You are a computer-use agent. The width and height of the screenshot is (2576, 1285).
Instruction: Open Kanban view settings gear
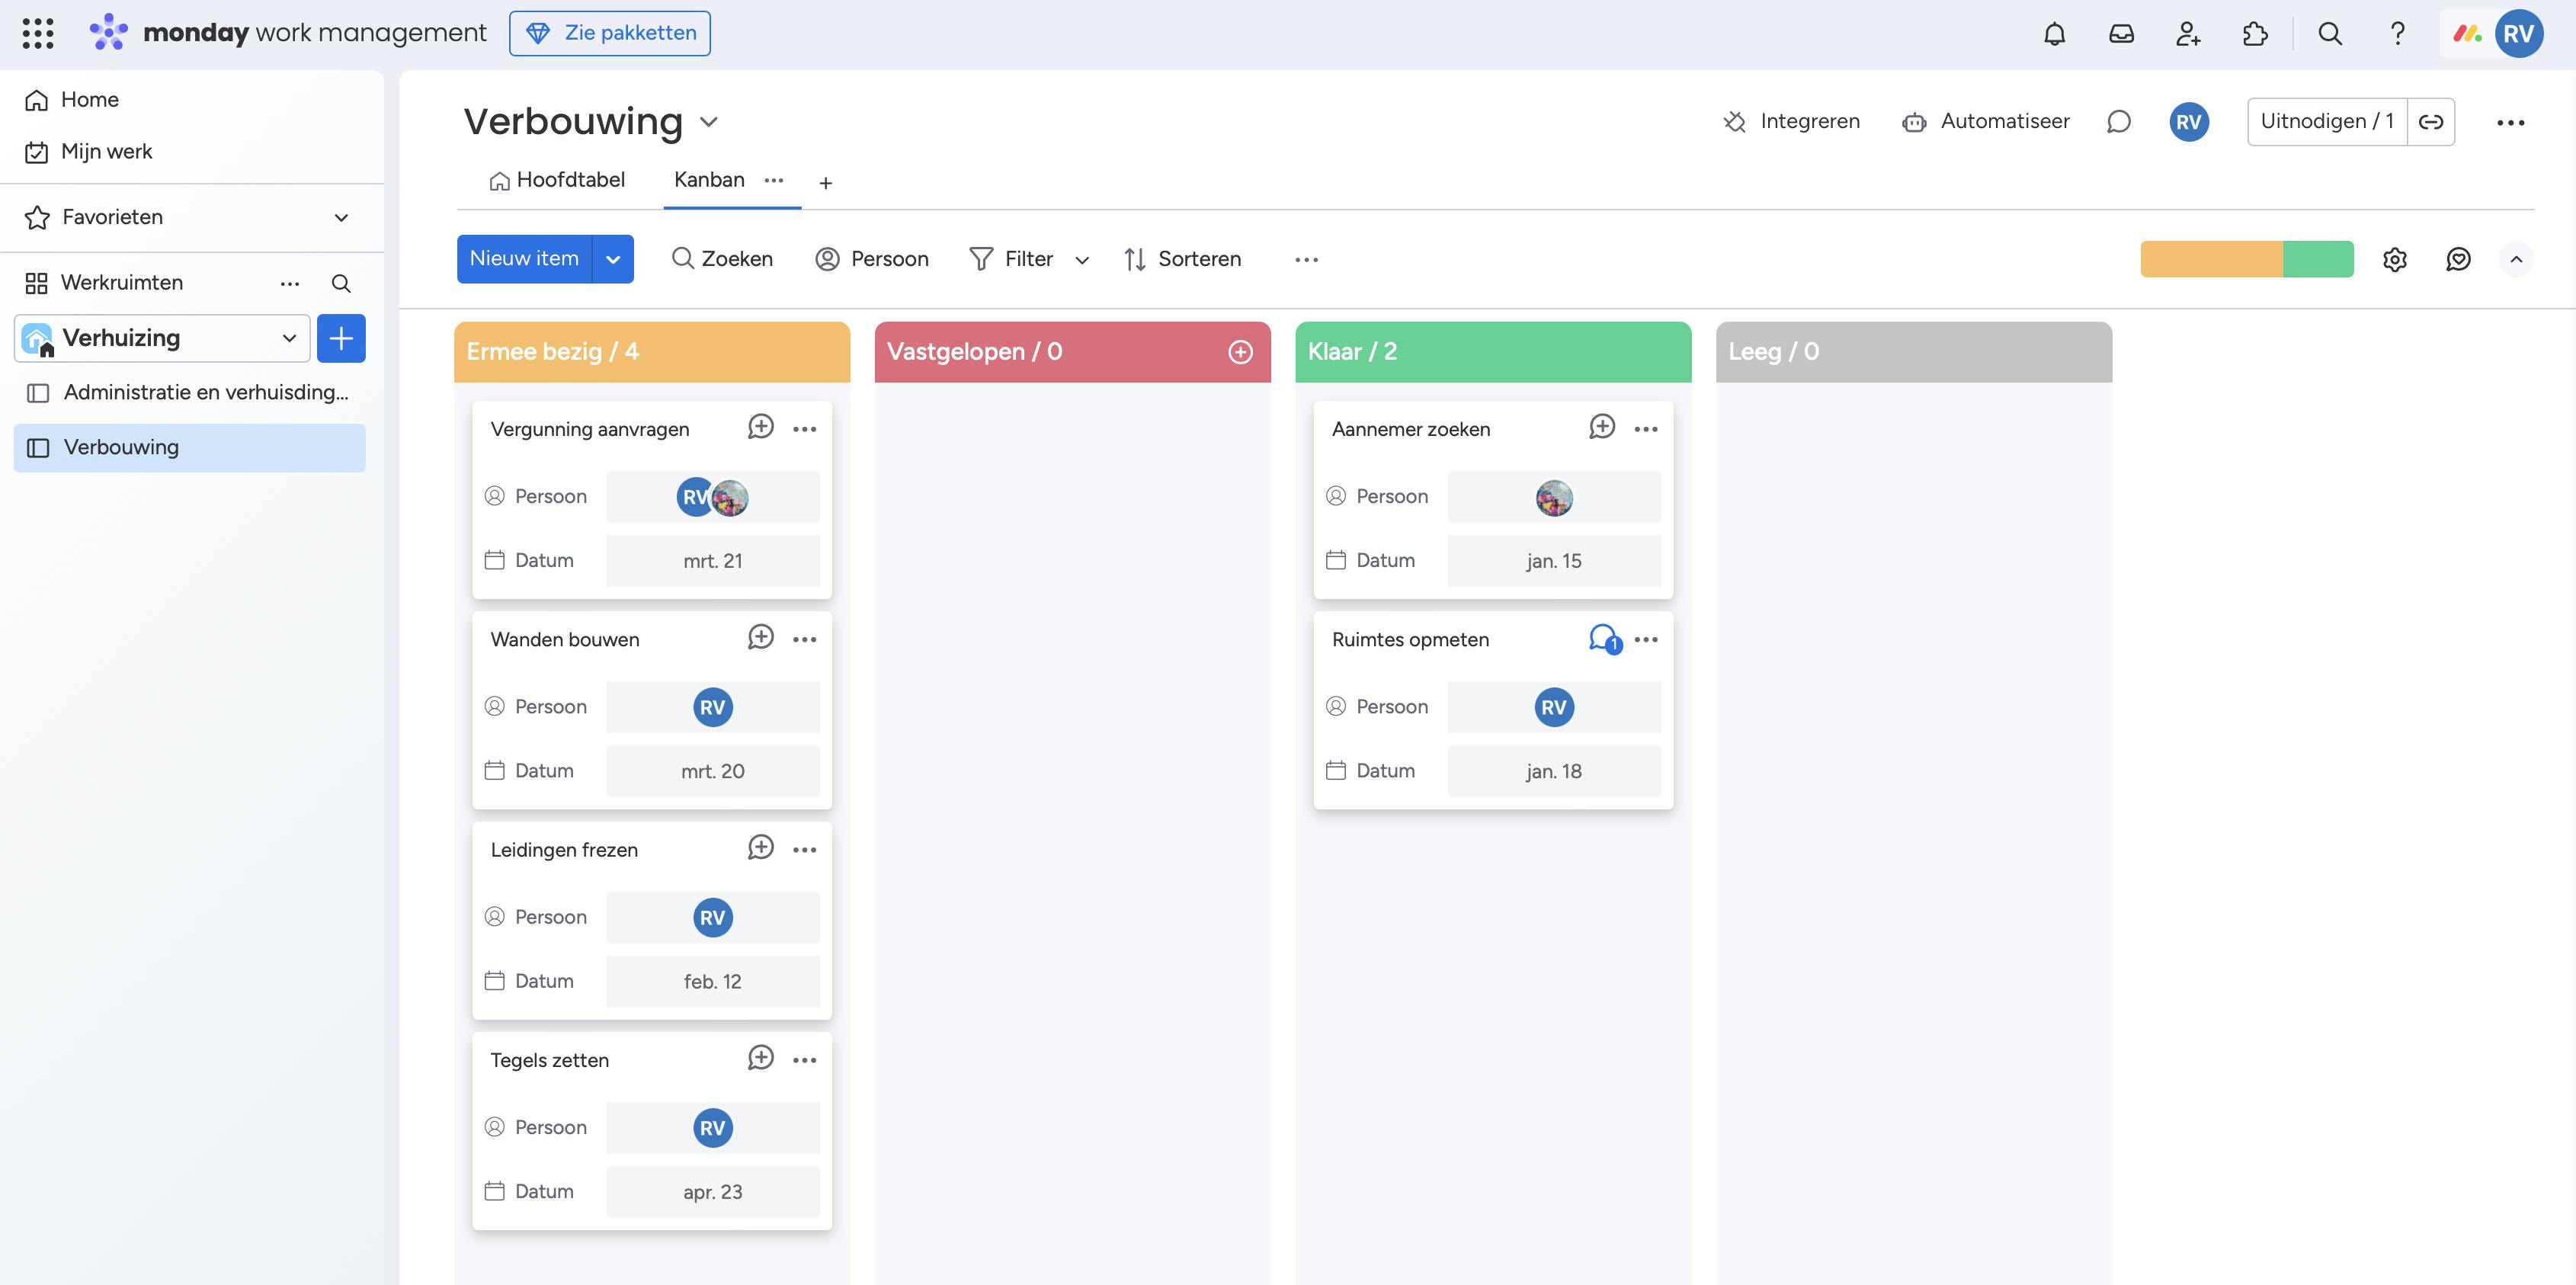point(2394,260)
